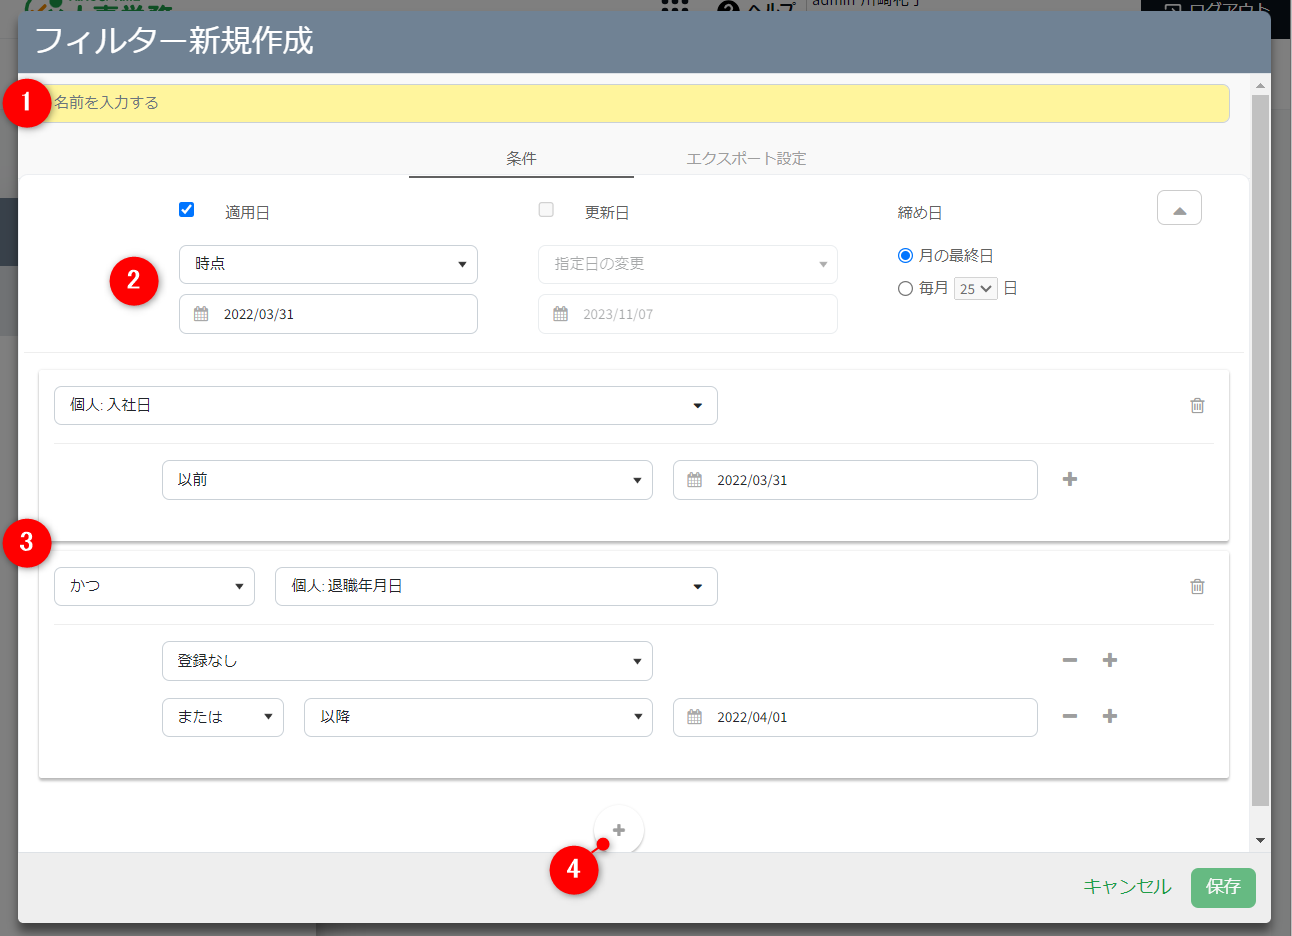The image size is (1292, 936).
Task: Add new condition group with round plus button
Action: (x=619, y=830)
